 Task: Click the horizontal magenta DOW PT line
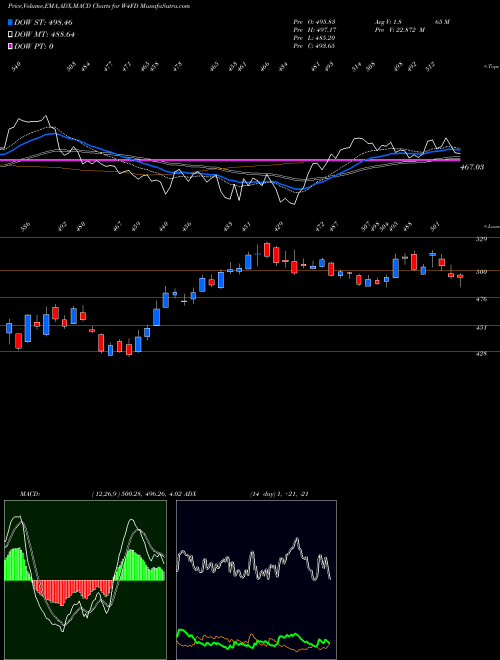(229, 160)
